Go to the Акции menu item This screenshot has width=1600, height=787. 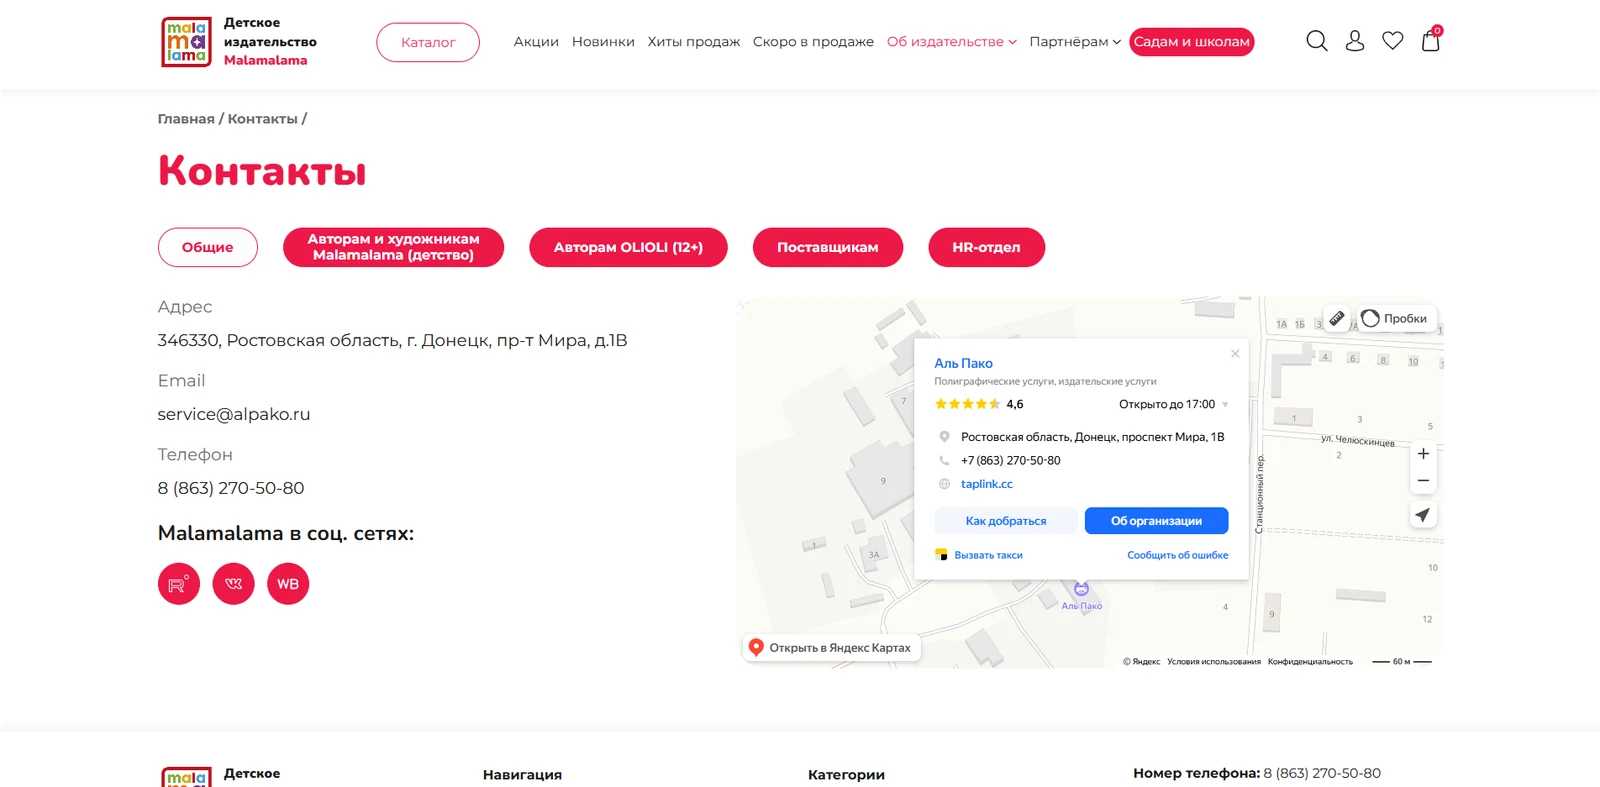[536, 42]
